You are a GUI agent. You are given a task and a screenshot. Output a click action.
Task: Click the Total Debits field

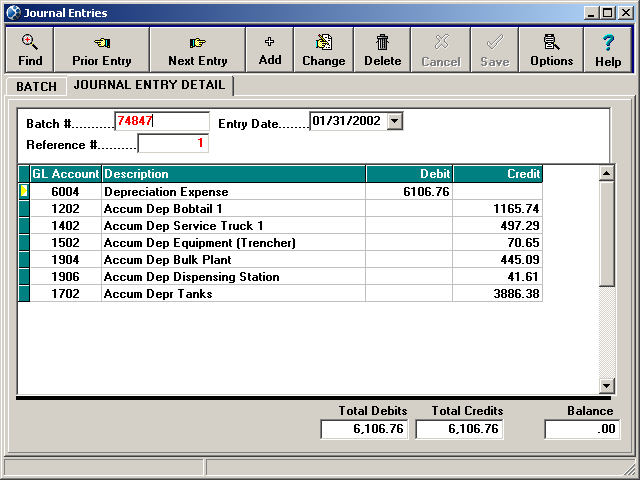pyautogui.click(x=364, y=429)
